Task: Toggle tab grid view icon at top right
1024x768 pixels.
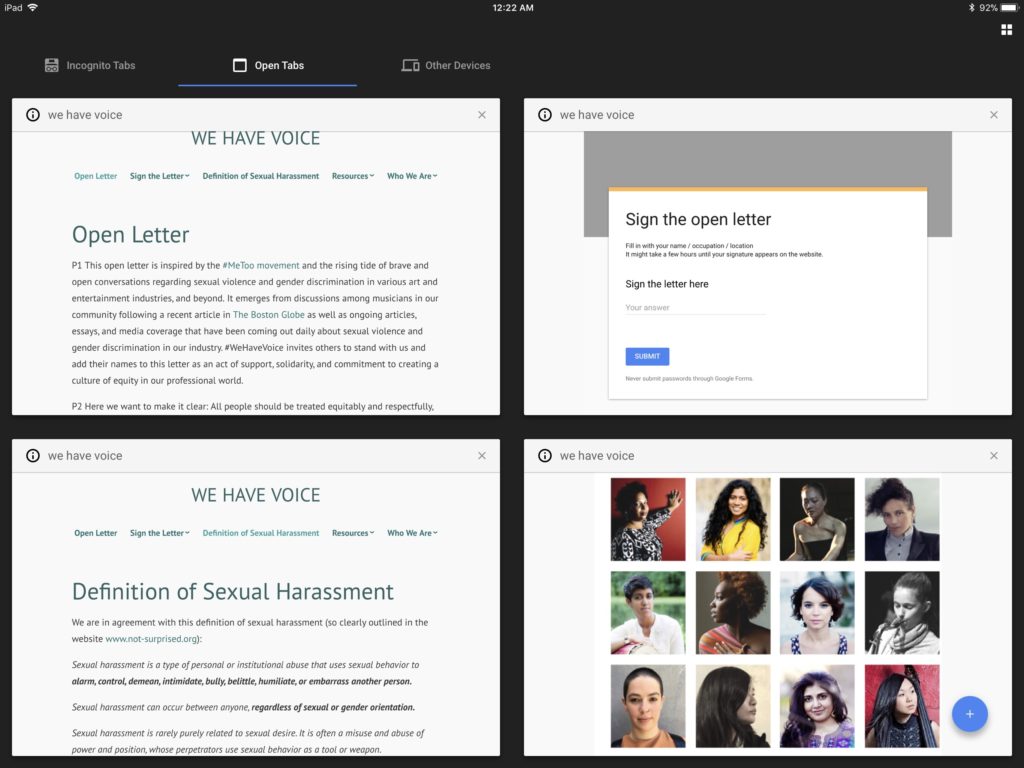Action: [1006, 29]
